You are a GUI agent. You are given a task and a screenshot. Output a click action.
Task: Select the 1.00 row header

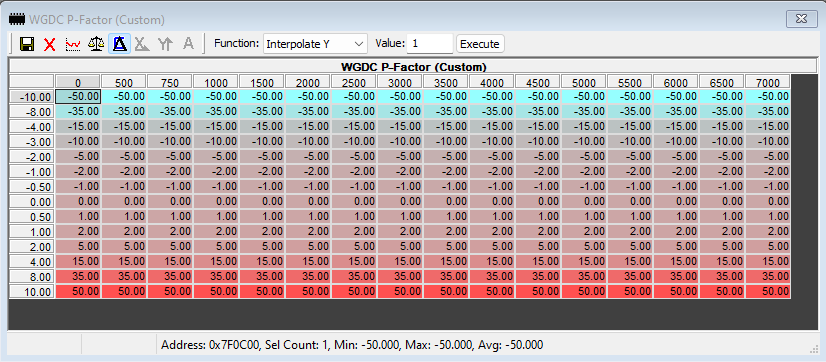pyautogui.click(x=32, y=232)
